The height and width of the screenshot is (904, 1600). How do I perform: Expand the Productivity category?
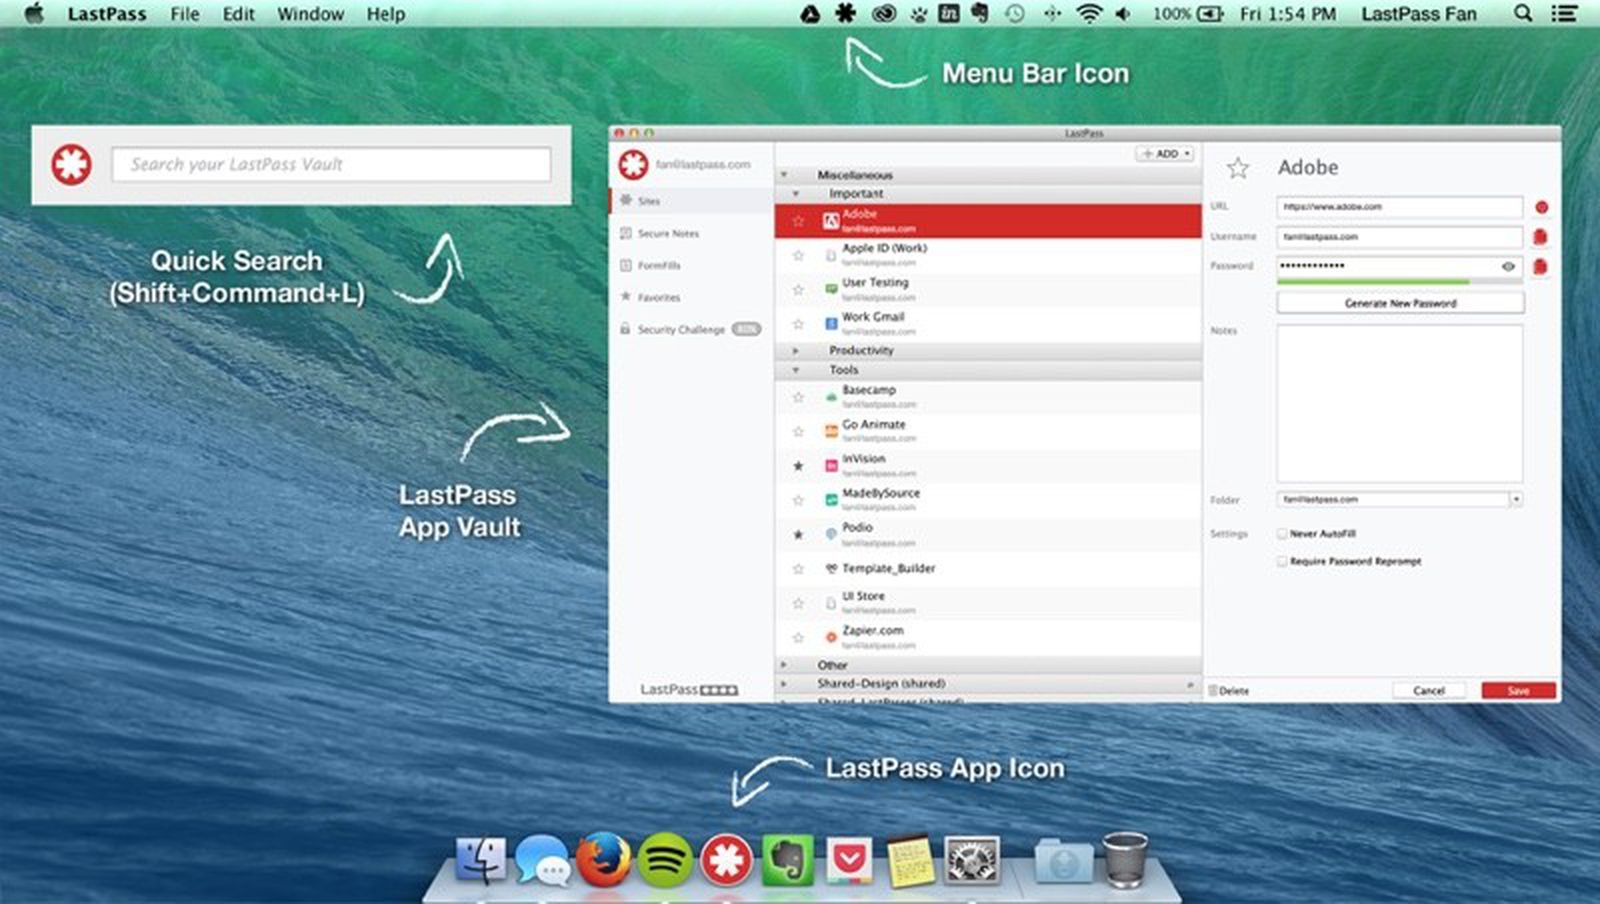796,350
